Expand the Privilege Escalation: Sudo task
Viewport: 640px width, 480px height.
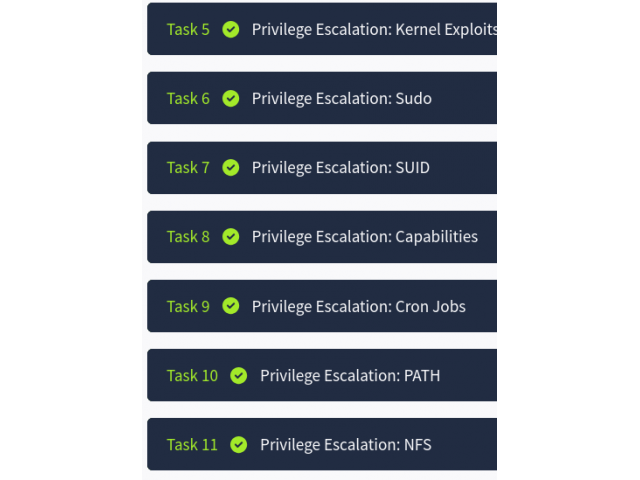point(322,98)
